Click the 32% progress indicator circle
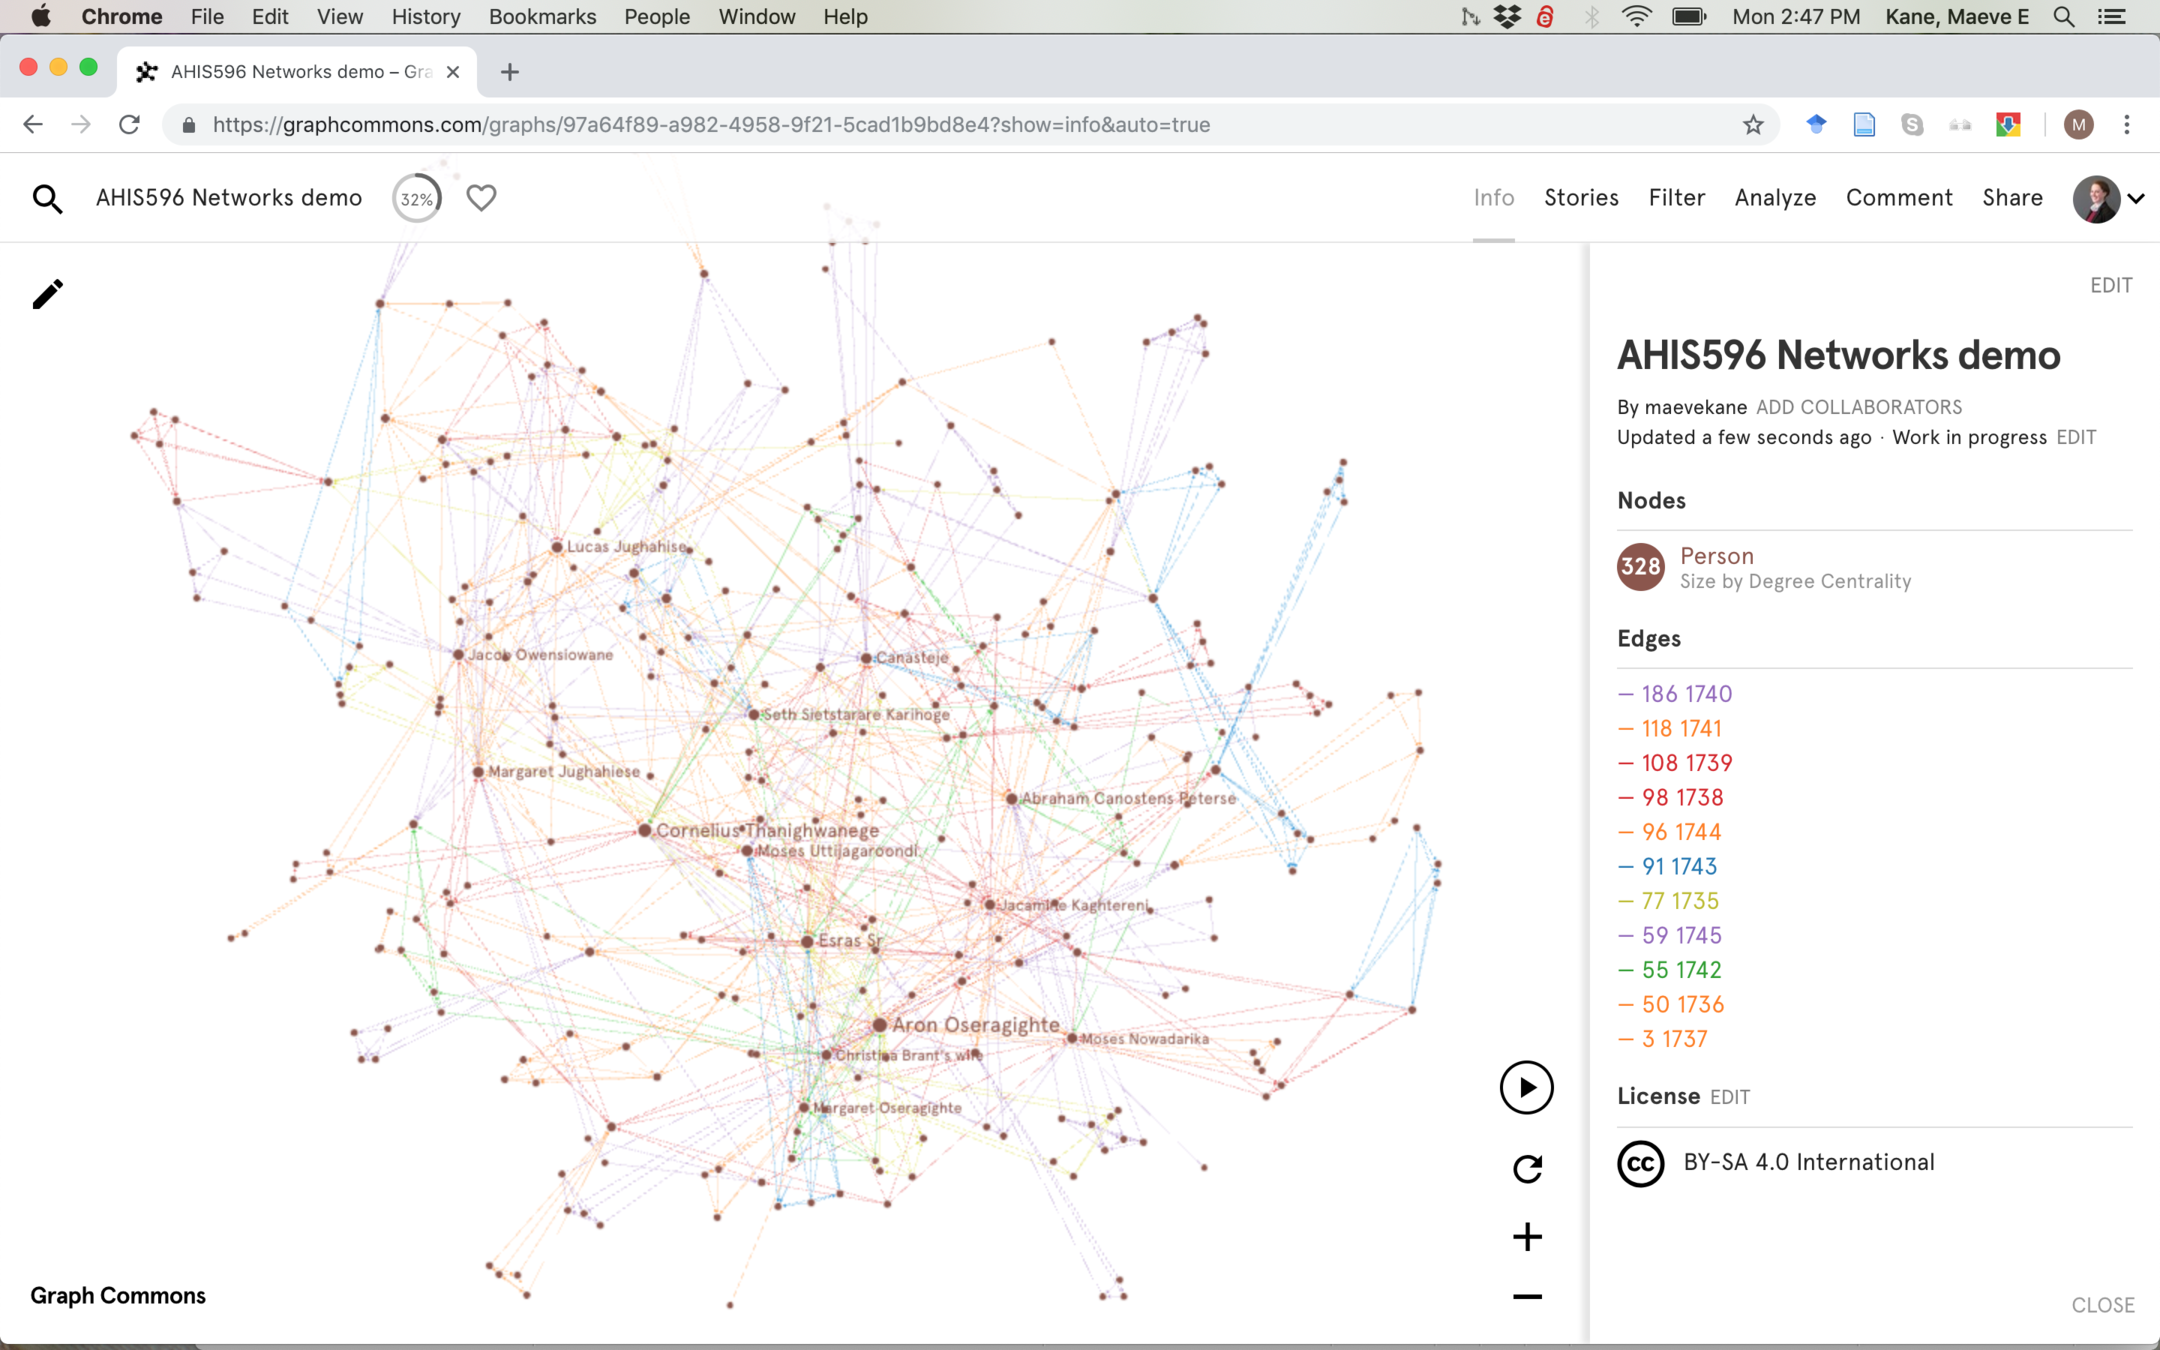The height and width of the screenshot is (1350, 2160). click(416, 199)
